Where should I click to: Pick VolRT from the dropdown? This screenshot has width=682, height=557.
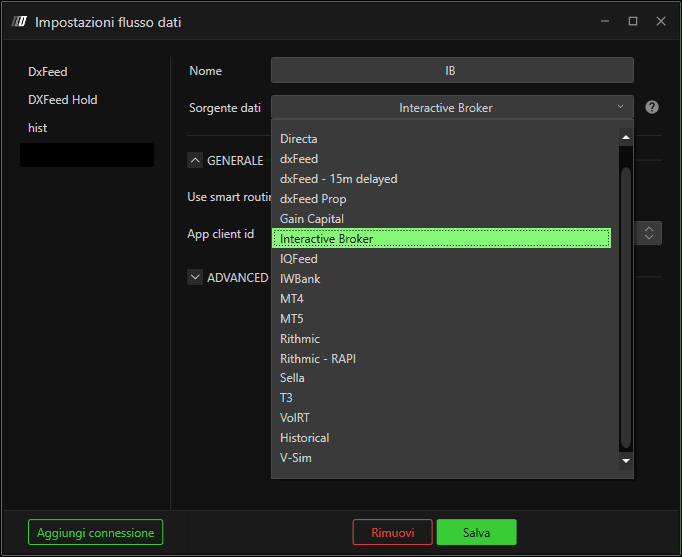coord(441,418)
